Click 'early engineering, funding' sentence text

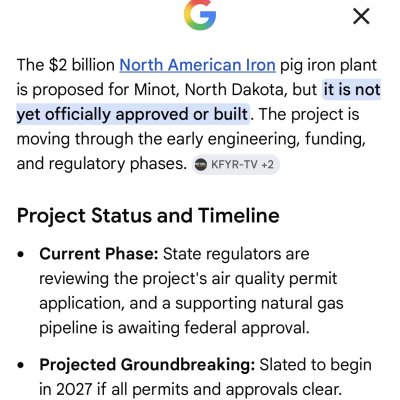click(x=266, y=139)
